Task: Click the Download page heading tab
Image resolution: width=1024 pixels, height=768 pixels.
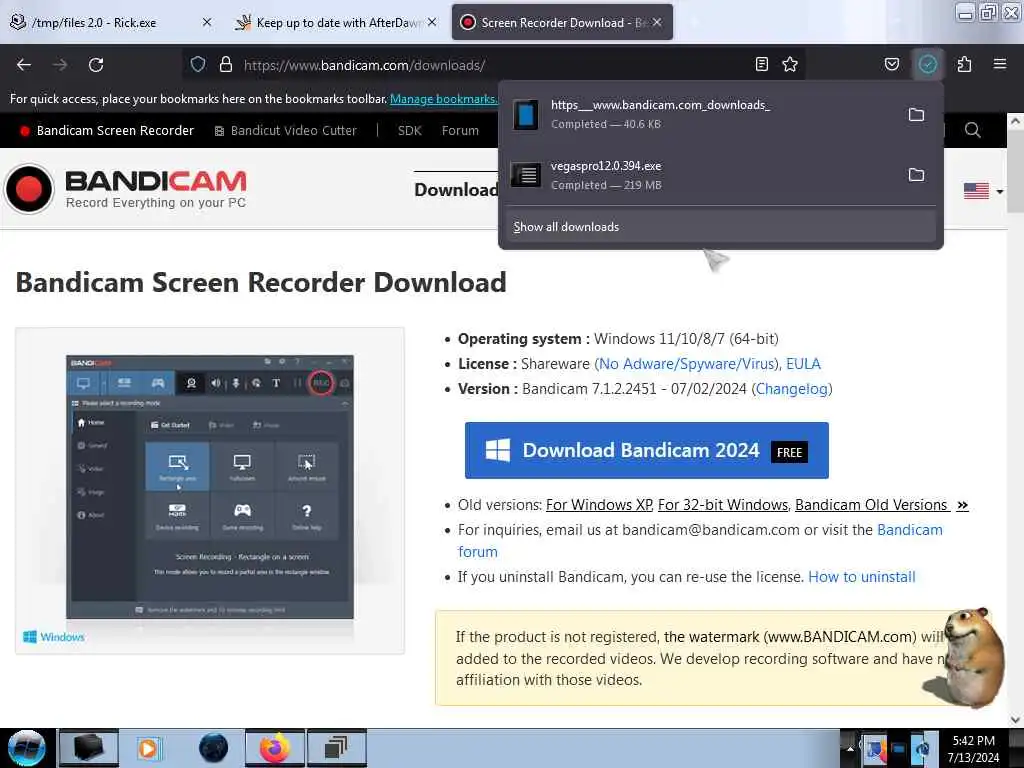Action: click(x=456, y=189)
